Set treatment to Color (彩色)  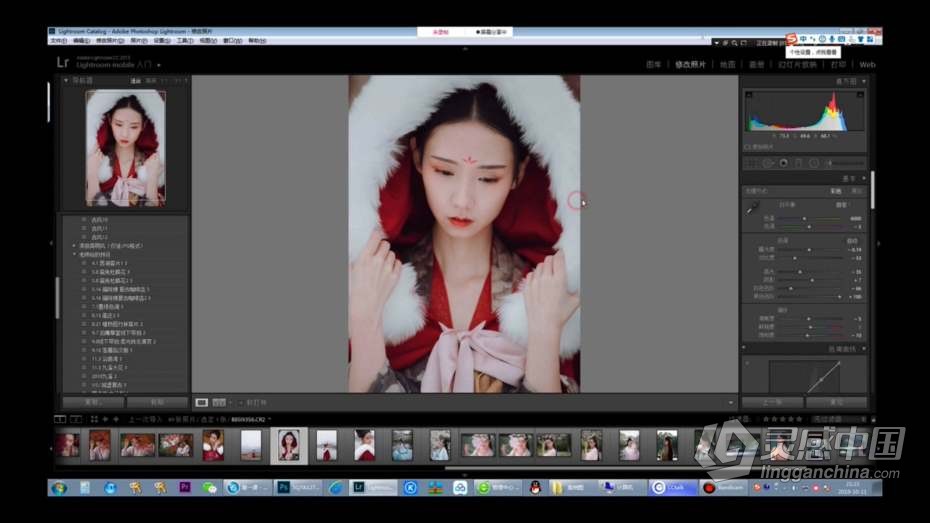coord(836,192)
